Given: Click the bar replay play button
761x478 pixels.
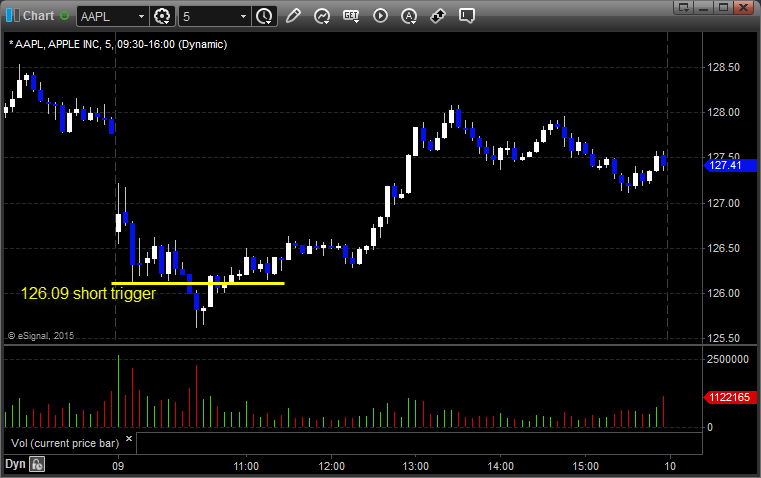Looking at the screenshot, I should click(380, 16).
